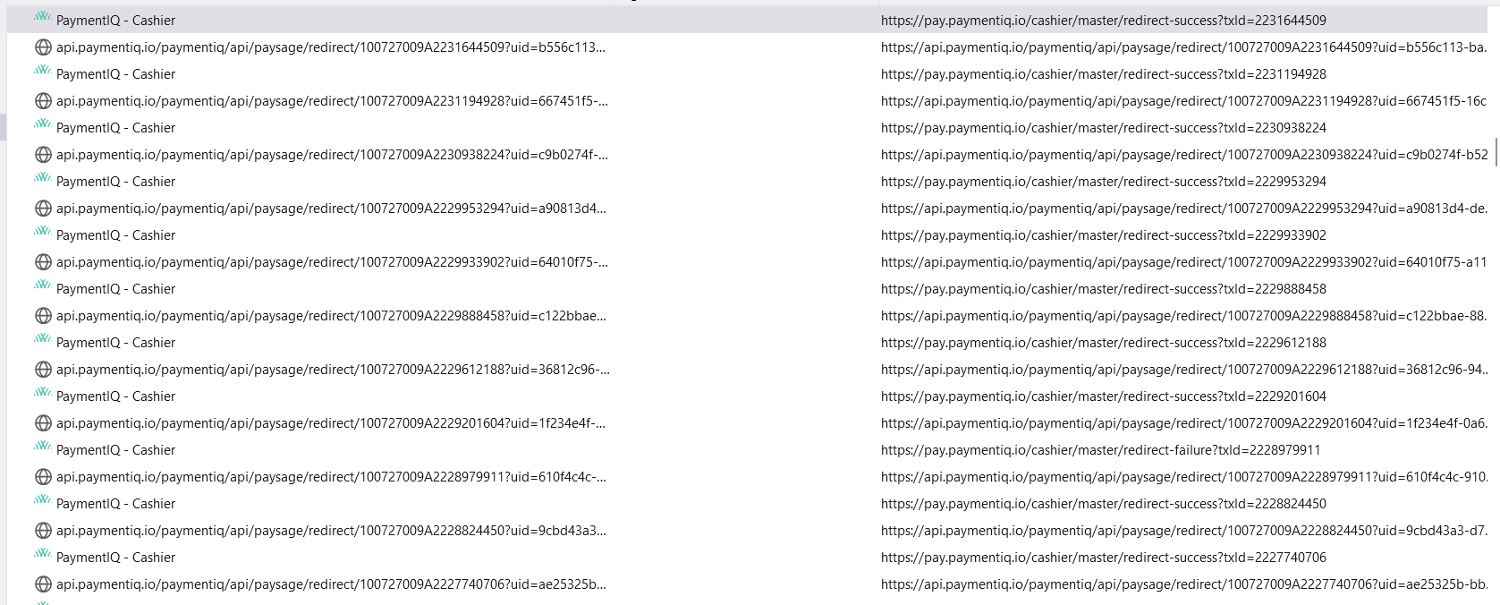Open redirect-success URL with txId=2230938224
Image resolution: width=1500 pixels, height=605 pixels.
coord(1104,128)
